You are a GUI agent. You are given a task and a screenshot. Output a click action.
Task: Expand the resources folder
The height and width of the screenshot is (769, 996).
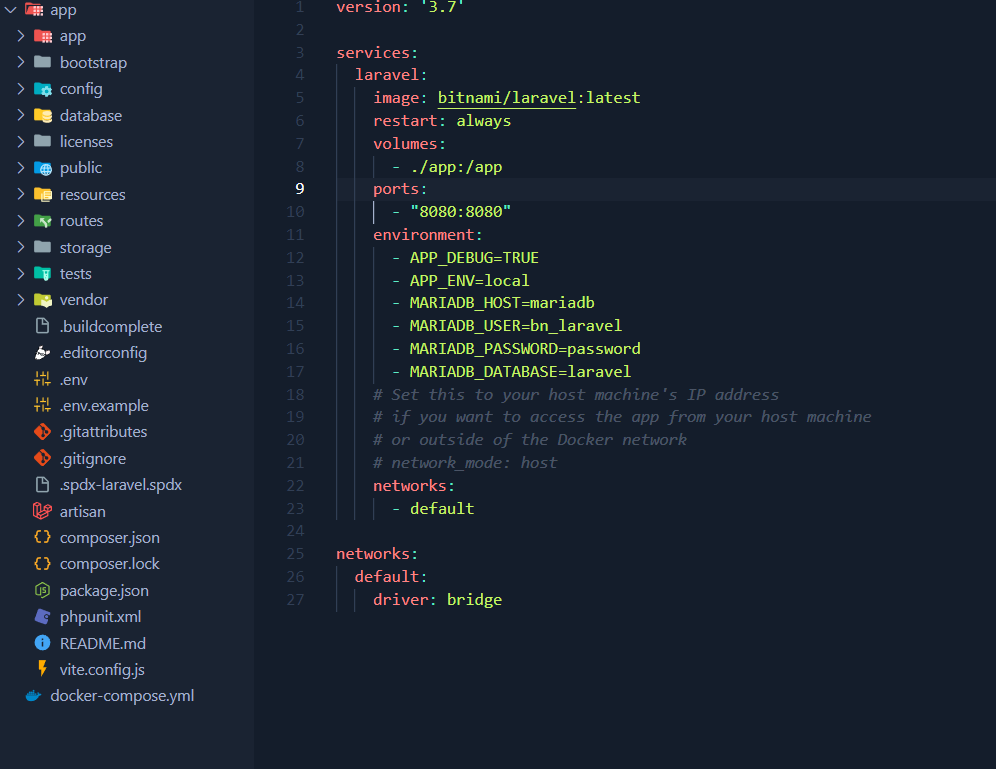(x=22, y=193)
